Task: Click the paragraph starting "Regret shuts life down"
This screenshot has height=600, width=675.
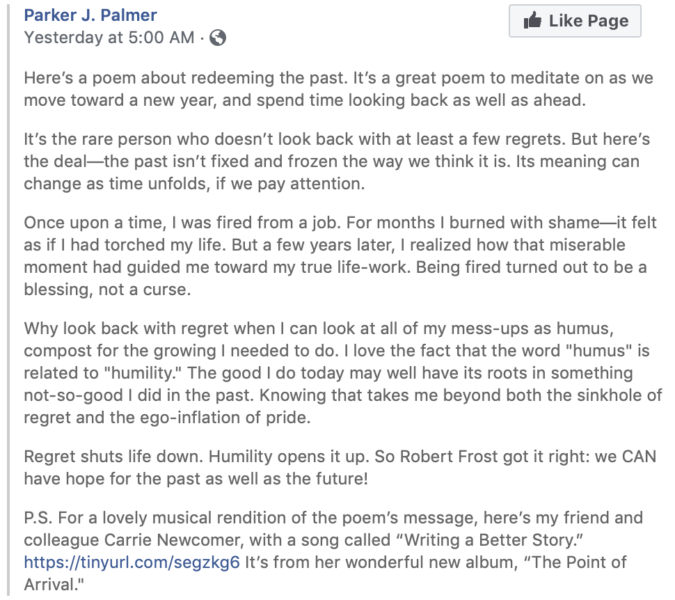Action: click(x=340, y=467)
